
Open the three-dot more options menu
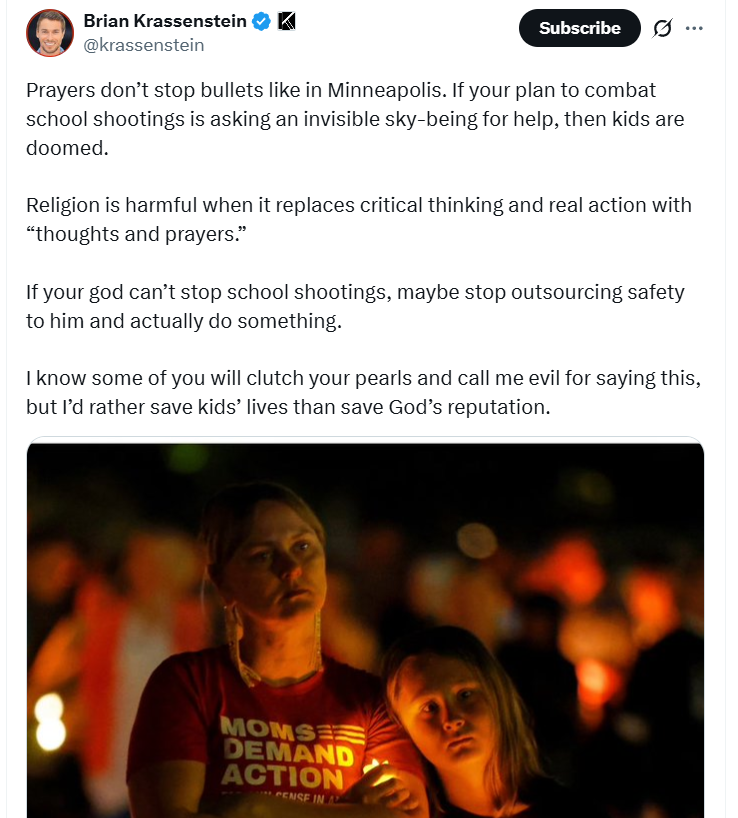click(x=694, y=28)
